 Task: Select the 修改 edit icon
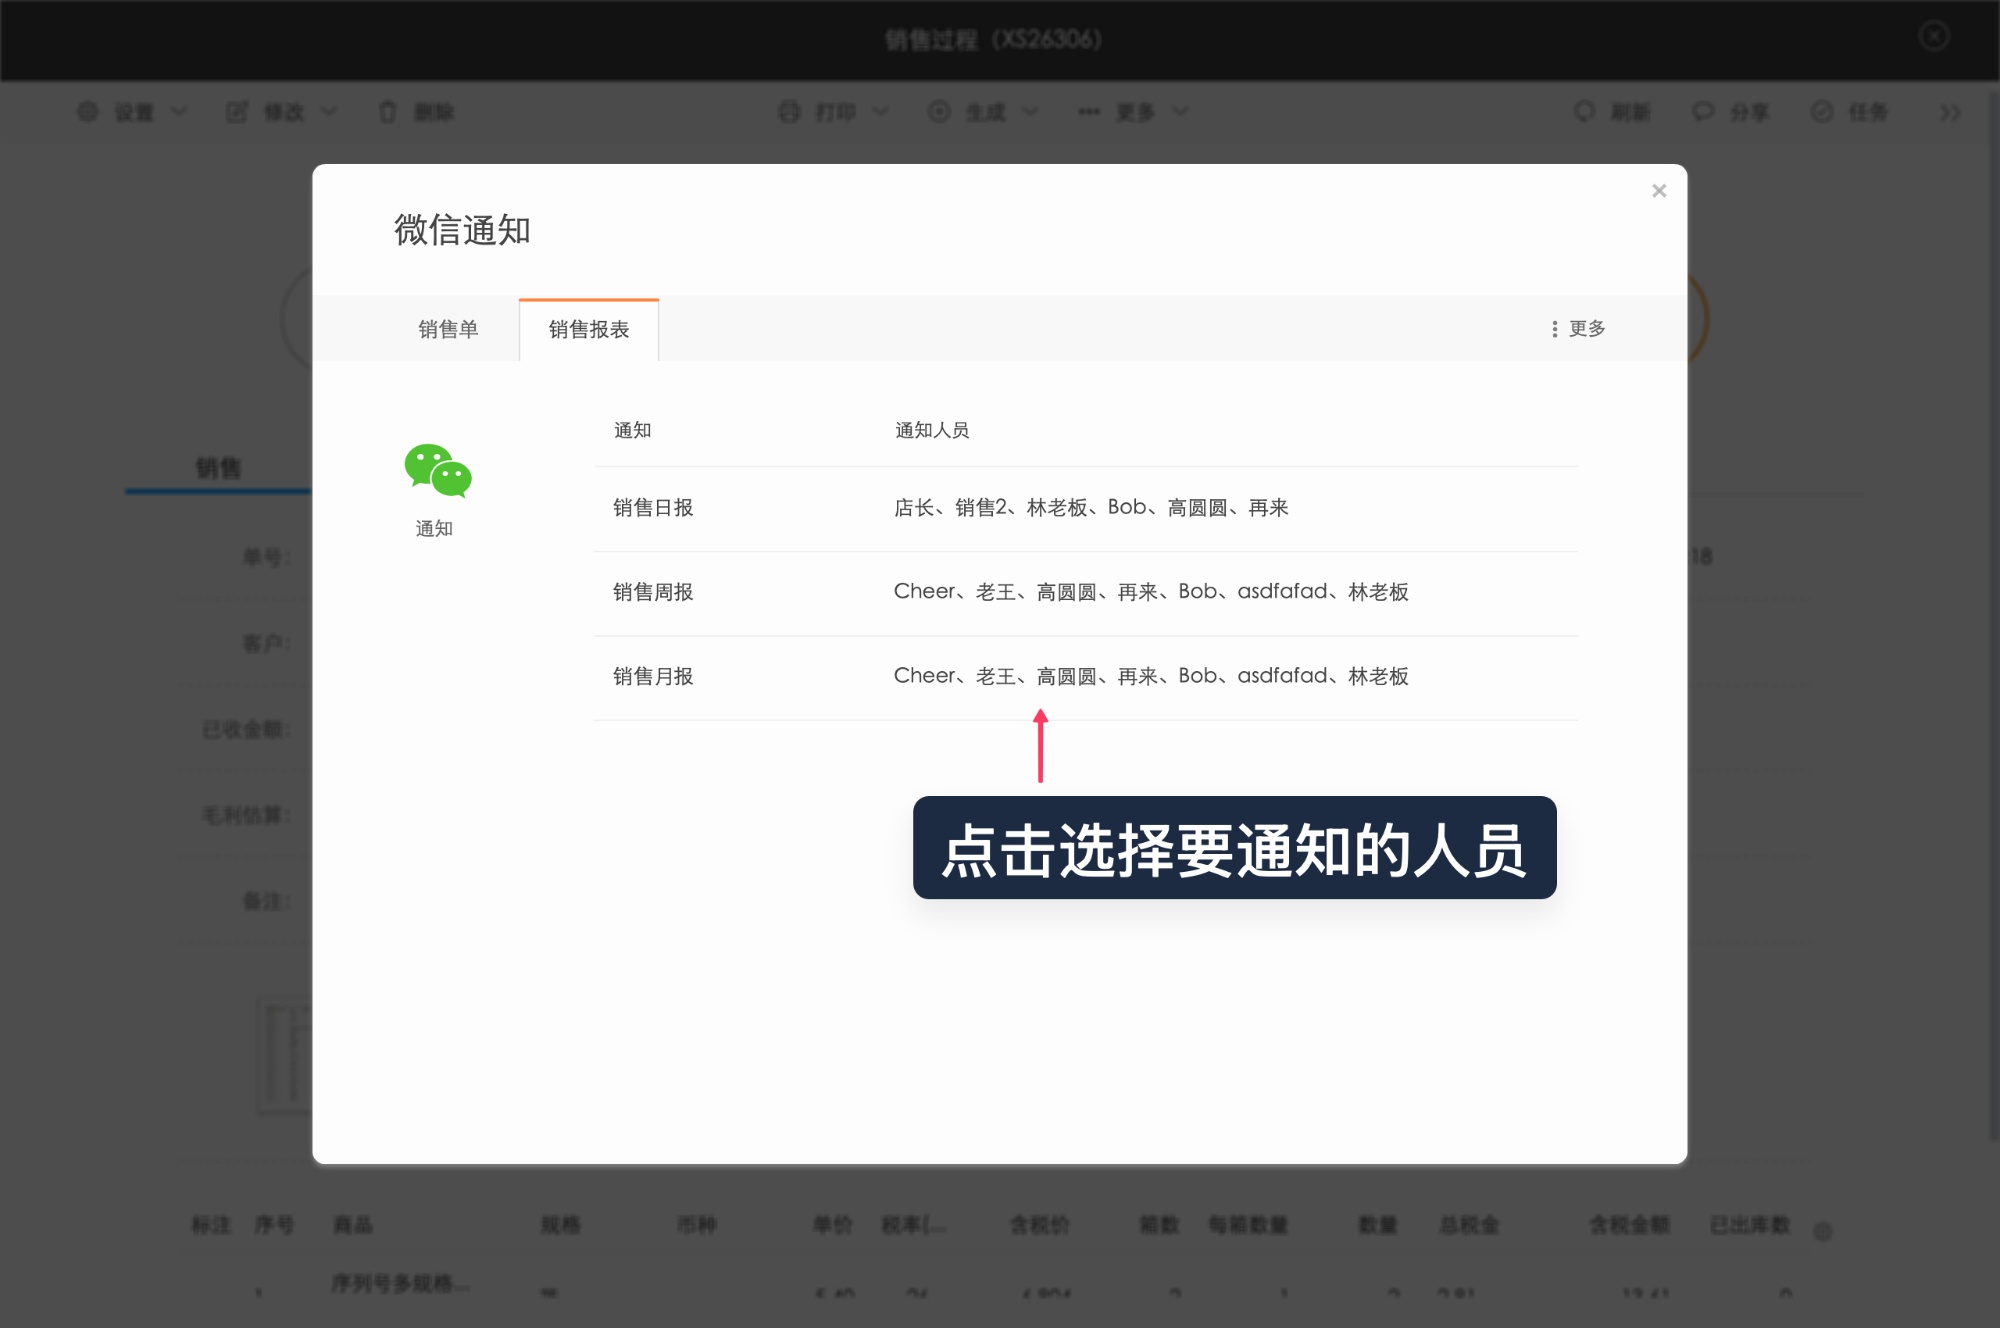coord(238,112)
